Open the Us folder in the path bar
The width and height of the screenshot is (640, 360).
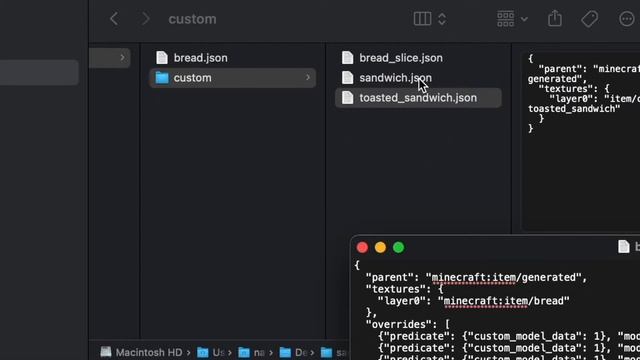coord(211,352)
